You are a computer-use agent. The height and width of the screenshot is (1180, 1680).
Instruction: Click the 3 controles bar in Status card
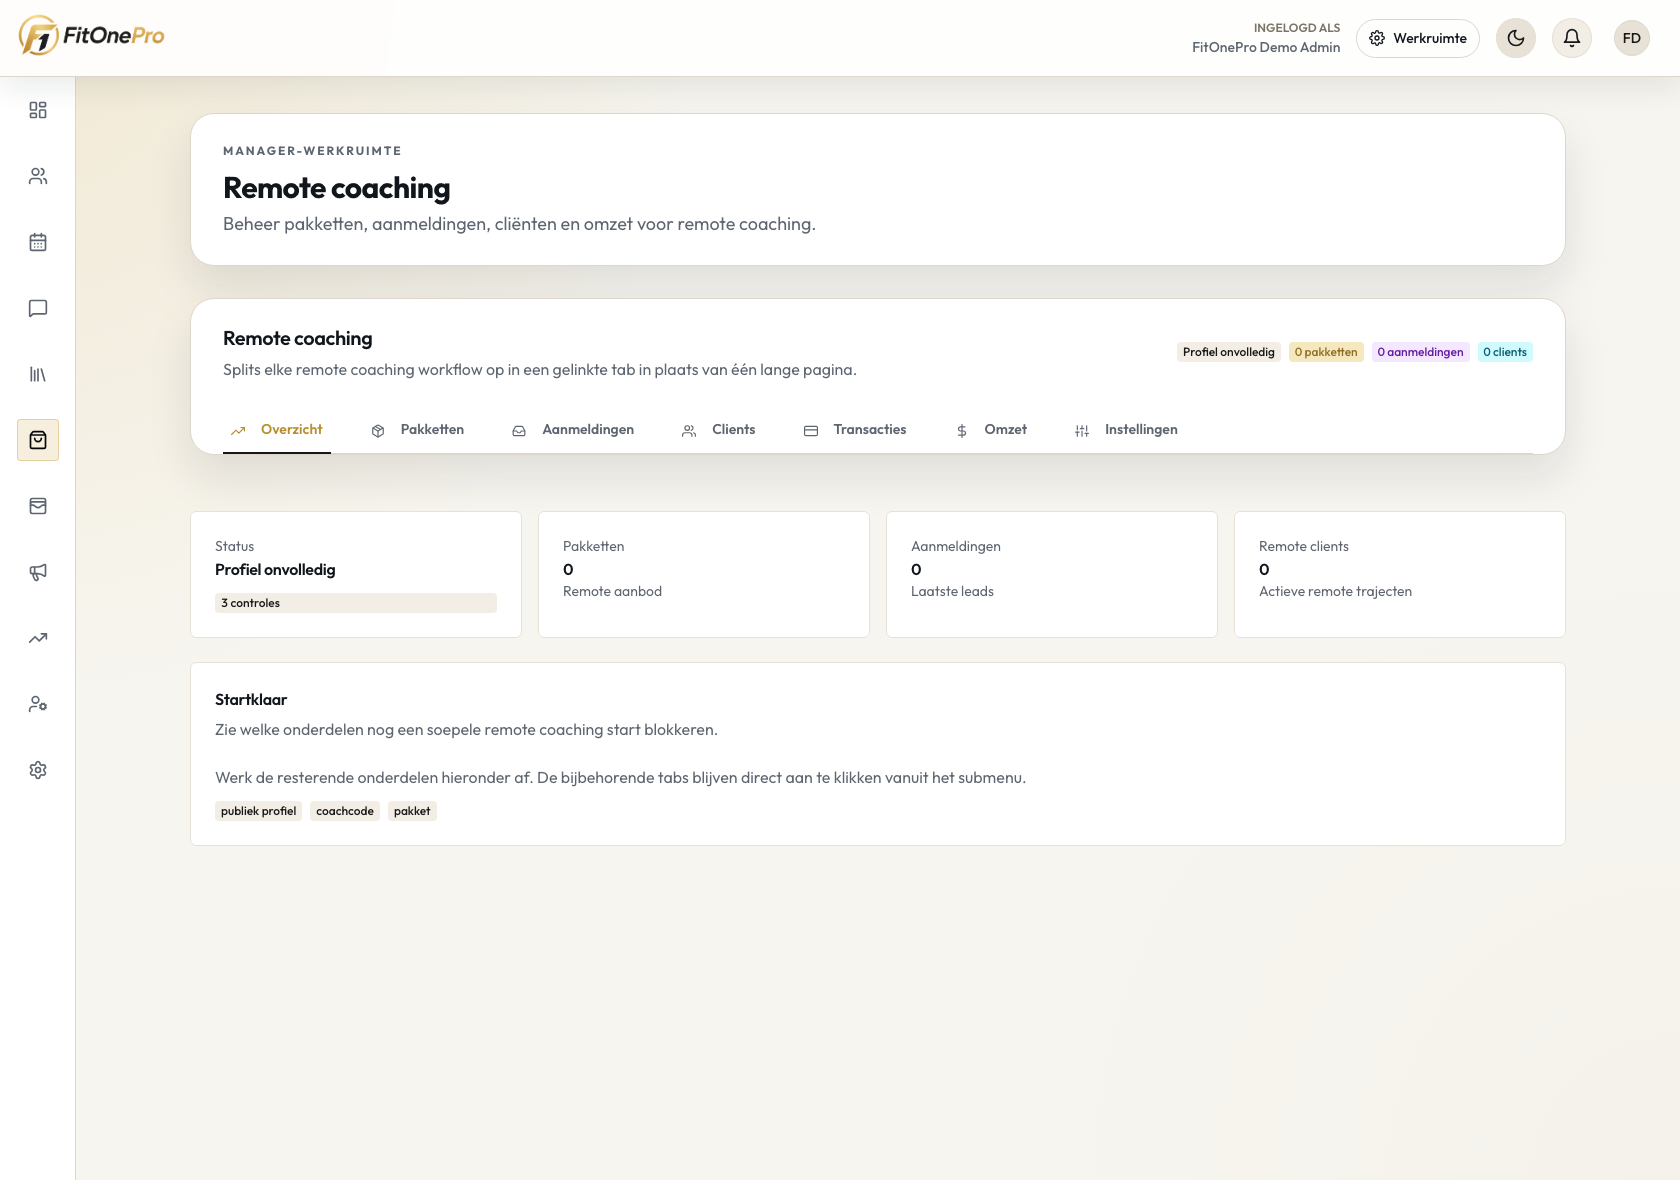(356, 603)
